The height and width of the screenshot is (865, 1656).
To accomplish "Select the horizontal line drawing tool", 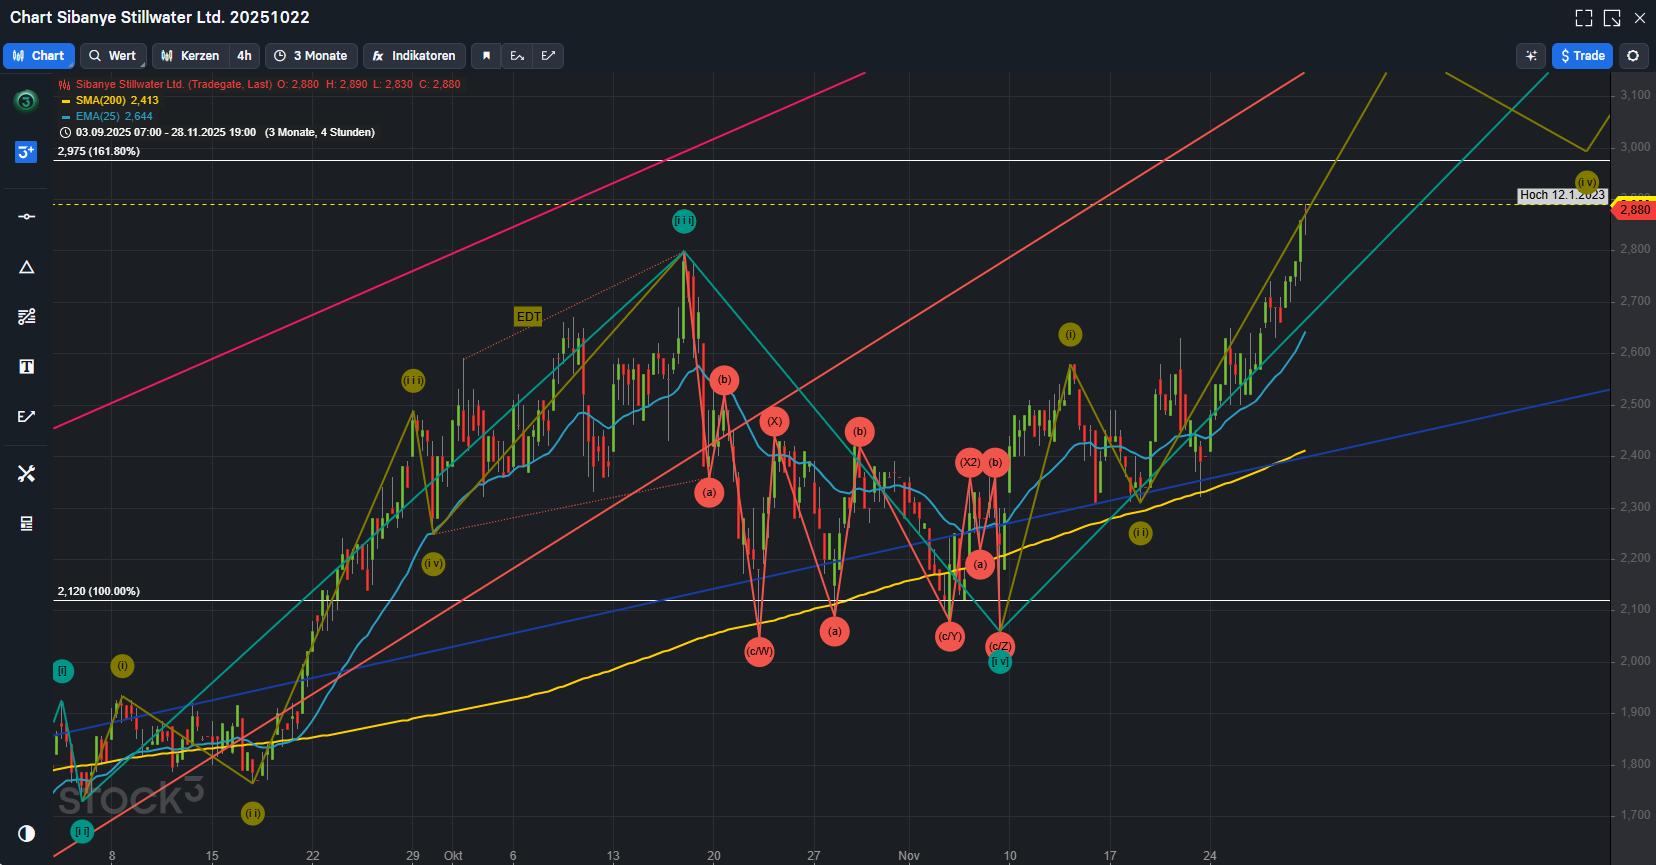I will [27, 216].
